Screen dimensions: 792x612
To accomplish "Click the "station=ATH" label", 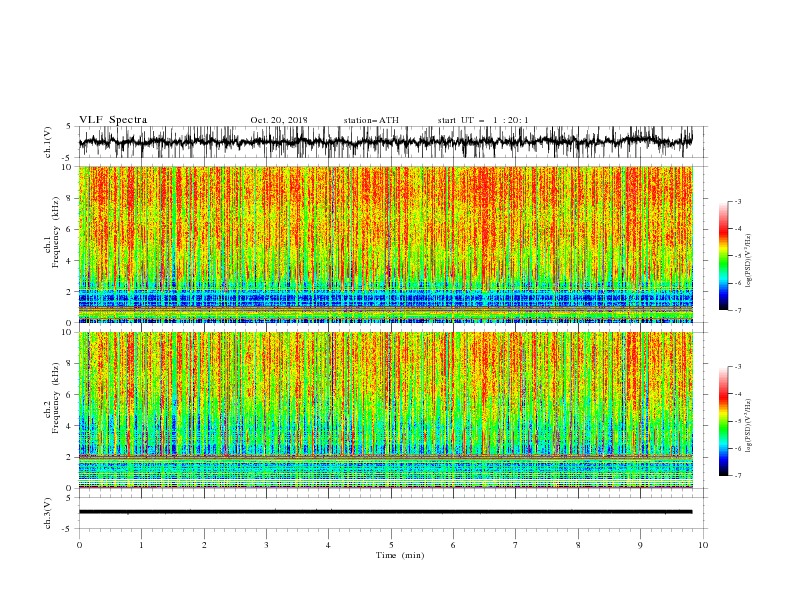I will pos(371,120).
